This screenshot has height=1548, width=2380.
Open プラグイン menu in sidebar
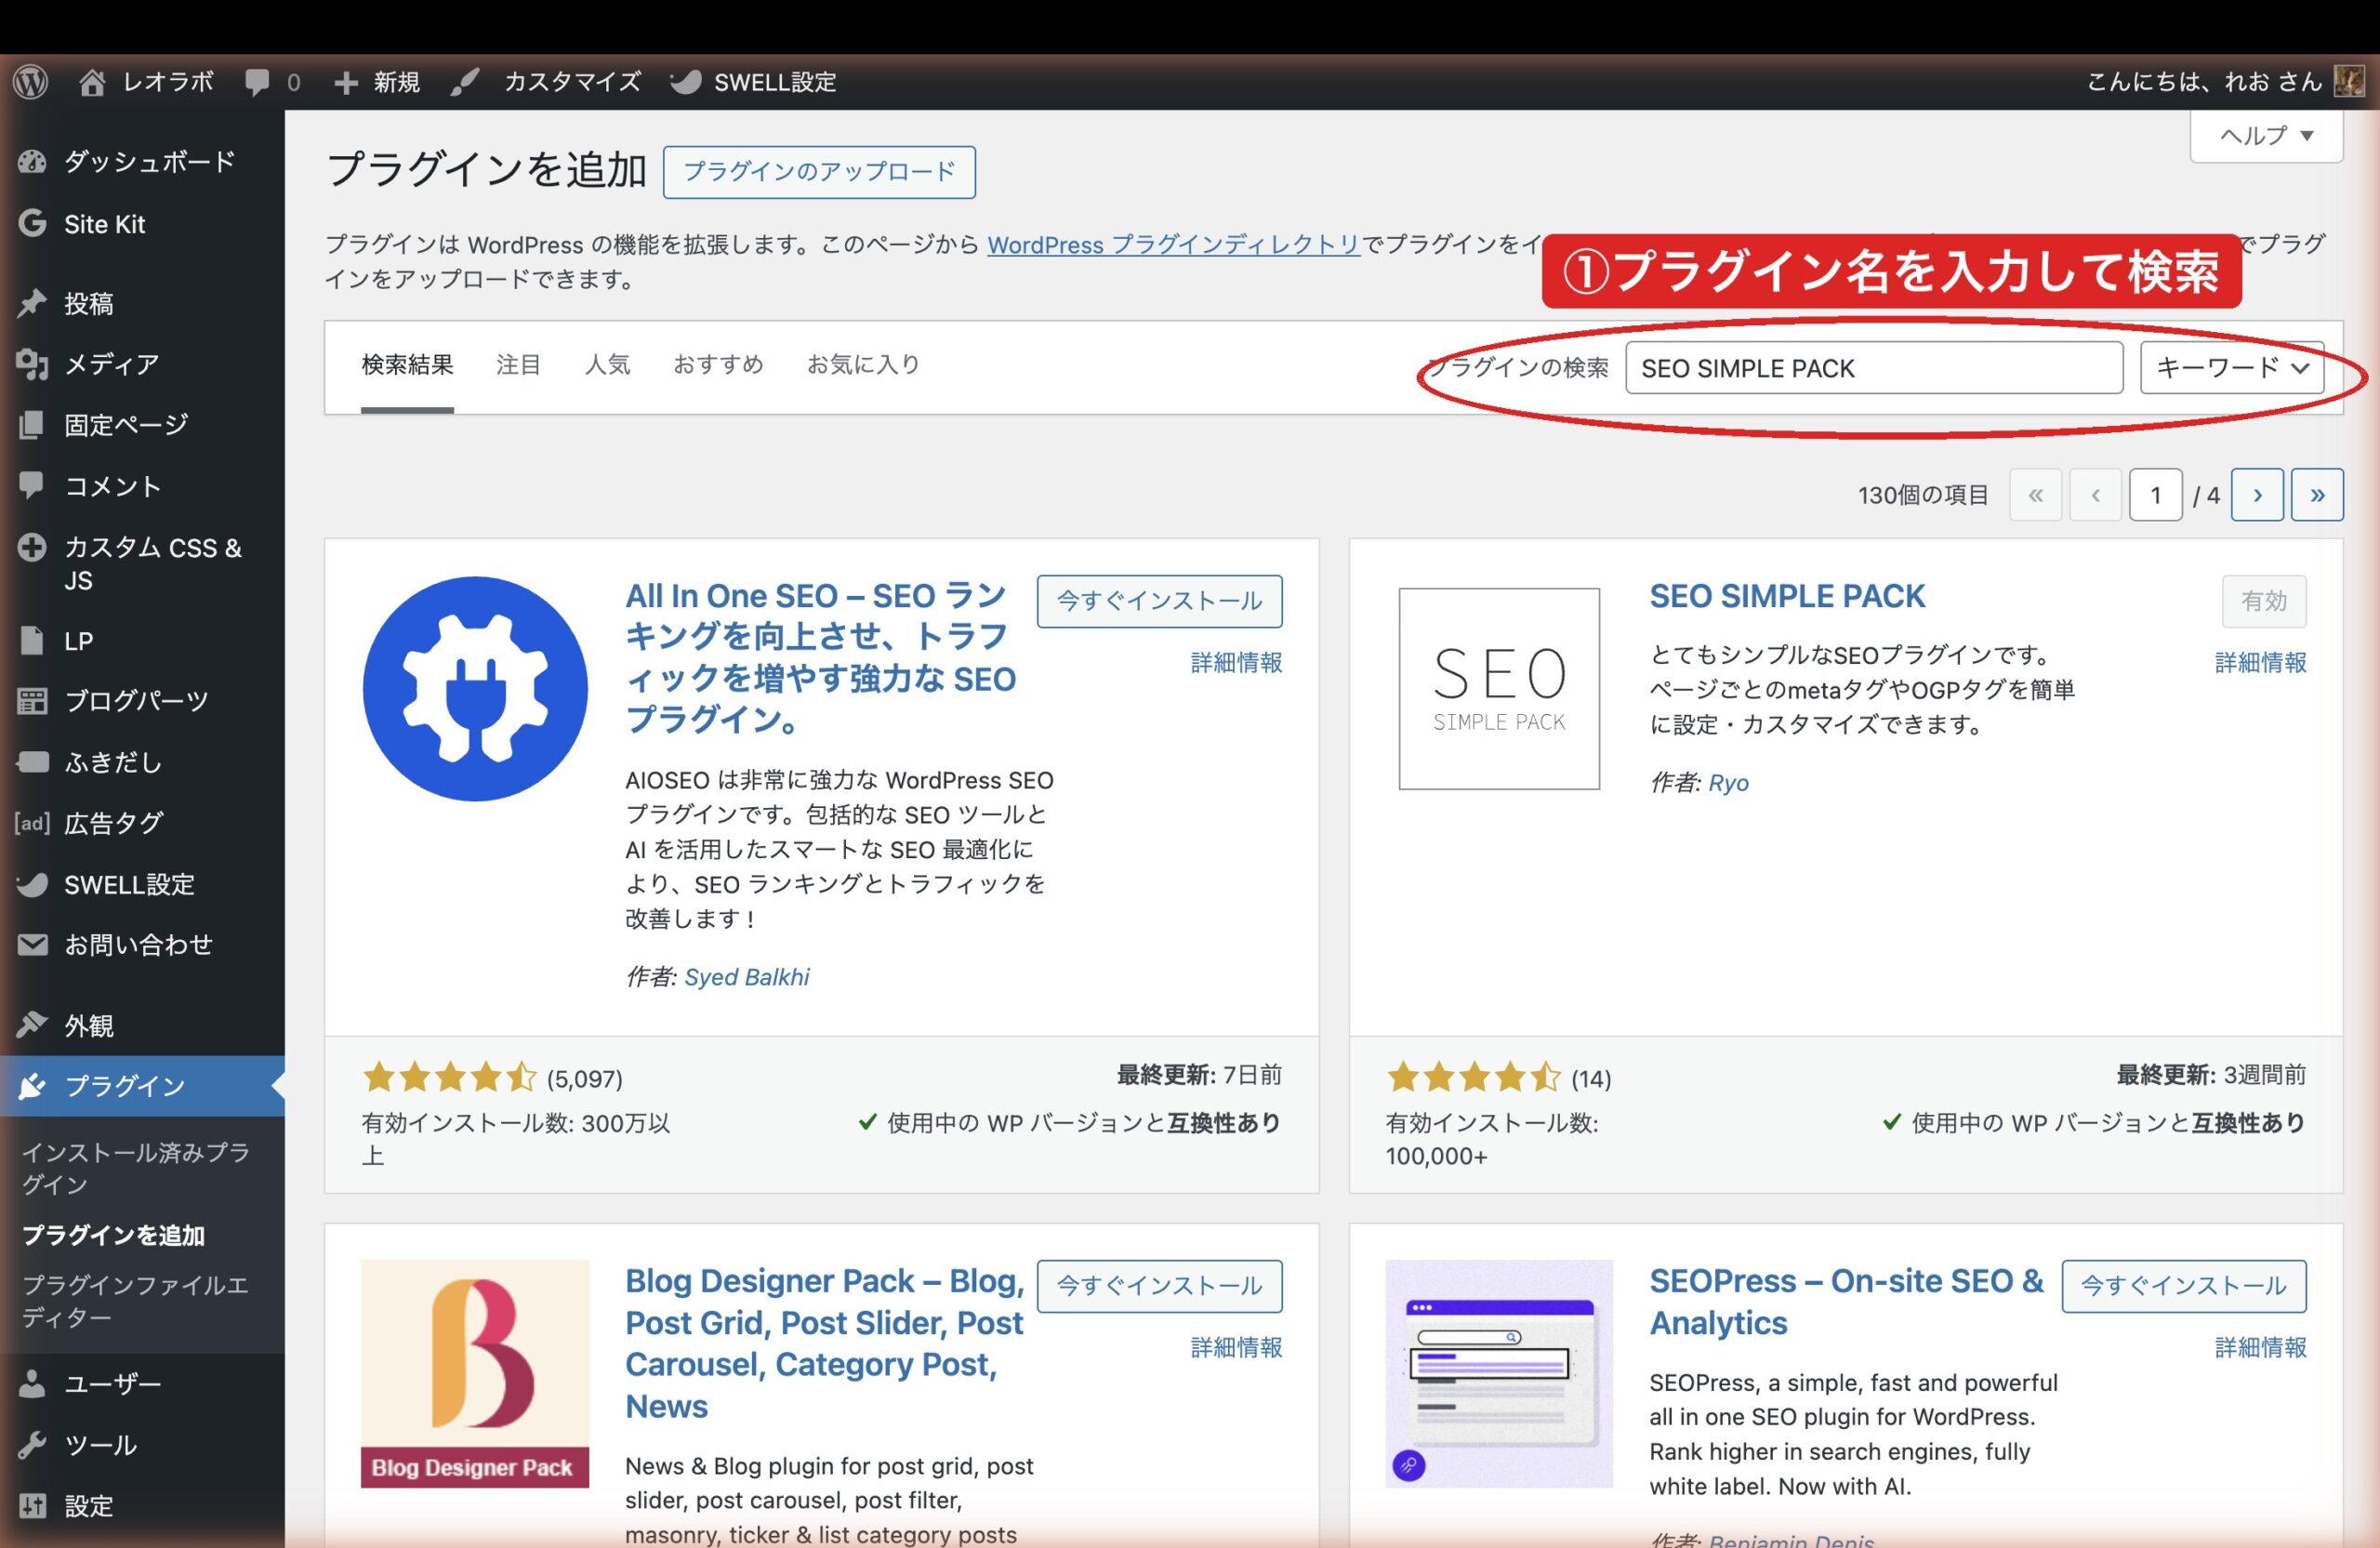click(142, 1086)
